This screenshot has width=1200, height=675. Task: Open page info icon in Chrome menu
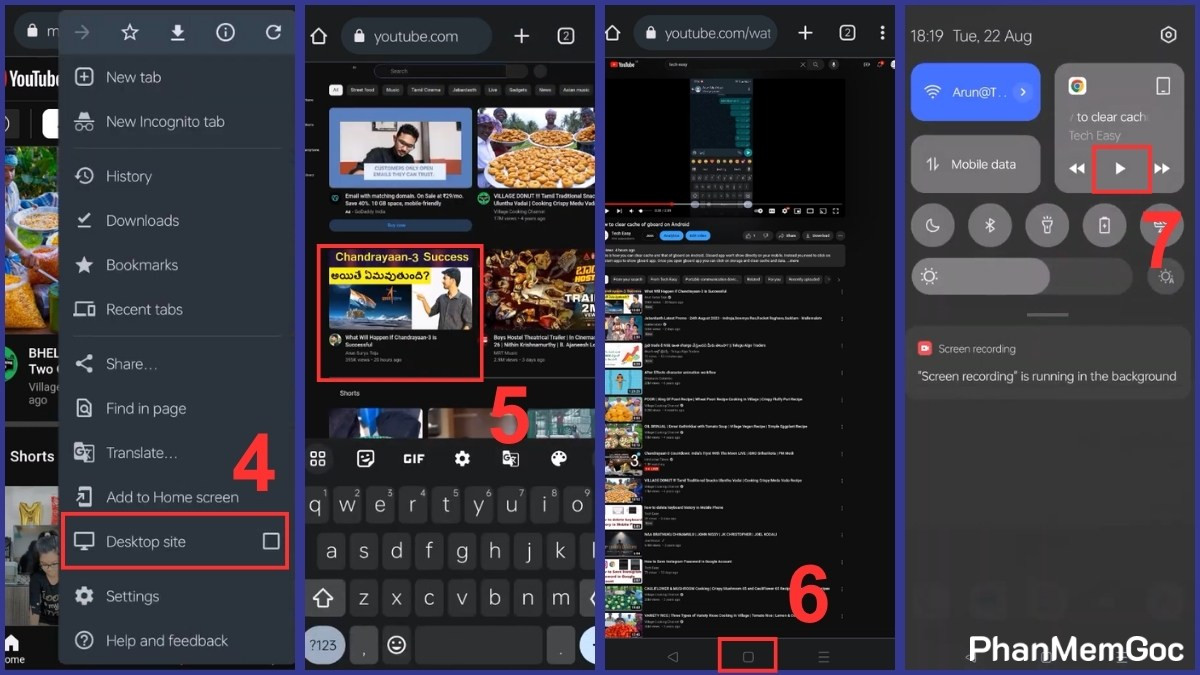coord(225,33)
